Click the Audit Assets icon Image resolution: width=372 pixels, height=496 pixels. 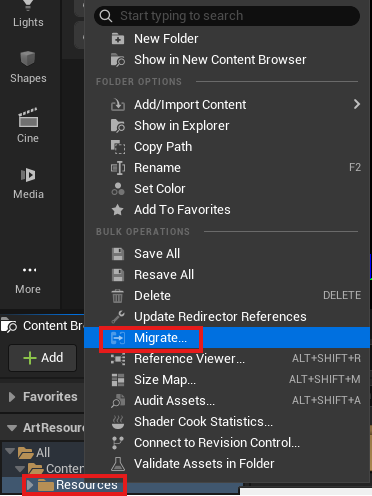118,401
